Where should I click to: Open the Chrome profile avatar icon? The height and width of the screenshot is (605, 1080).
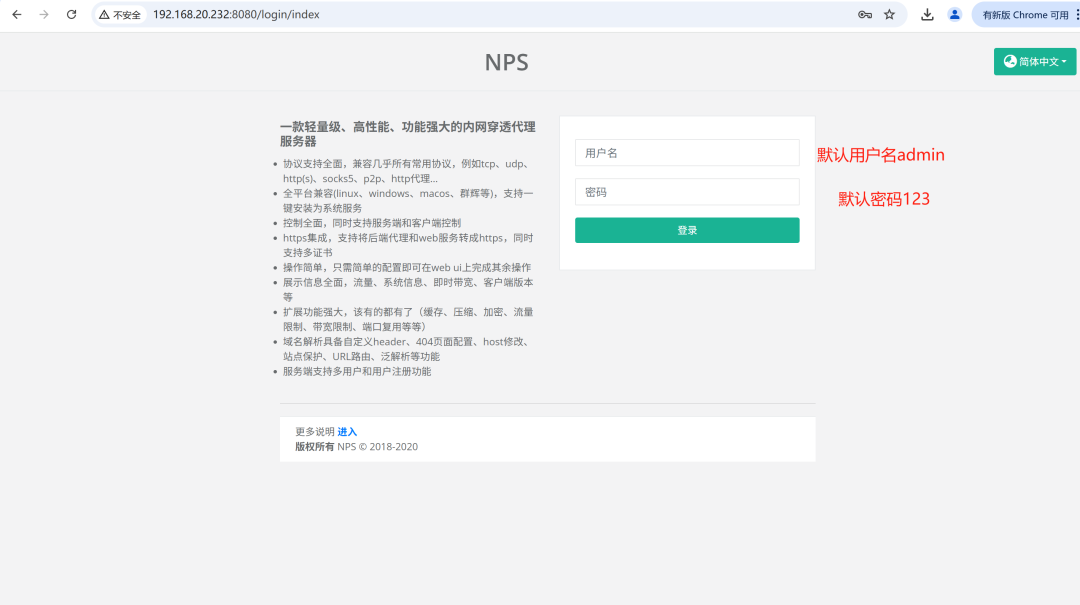[954, 14]
